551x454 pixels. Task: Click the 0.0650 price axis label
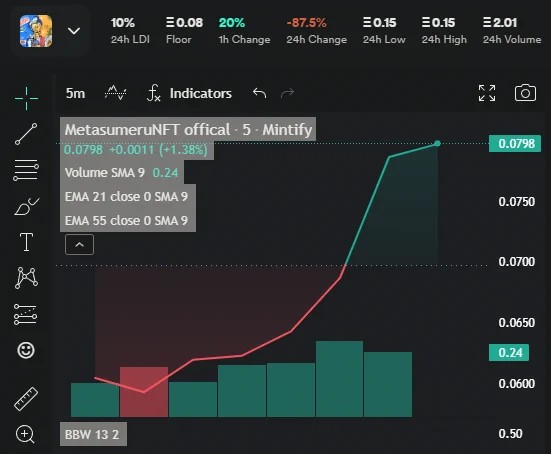coord(517,323)
